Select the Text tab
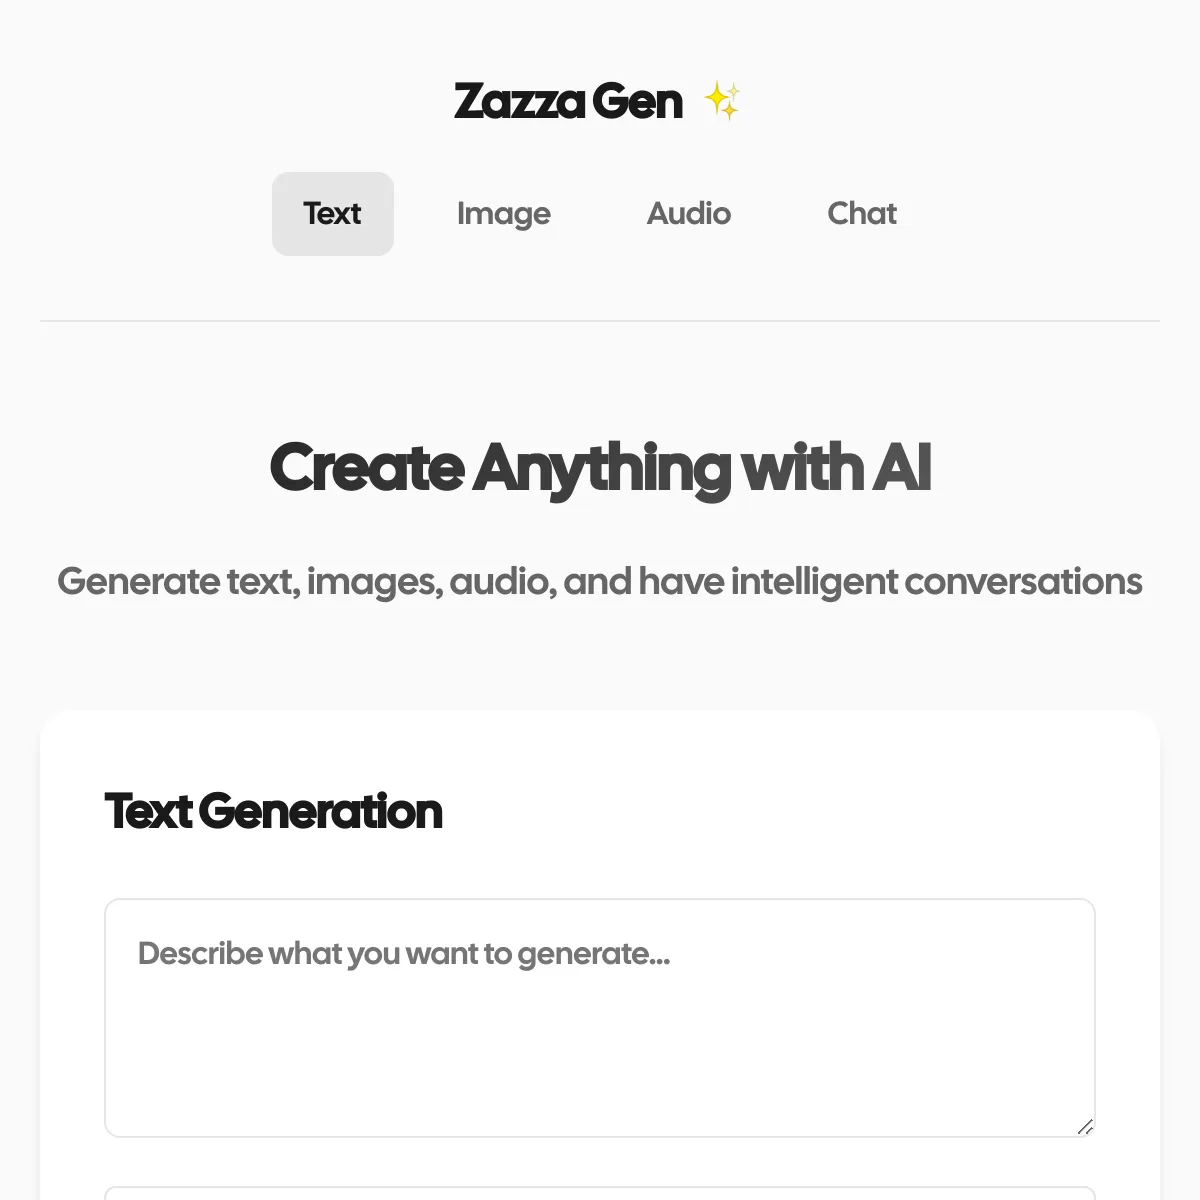Screen dimensions: 1200x1200 coord(333,214)
